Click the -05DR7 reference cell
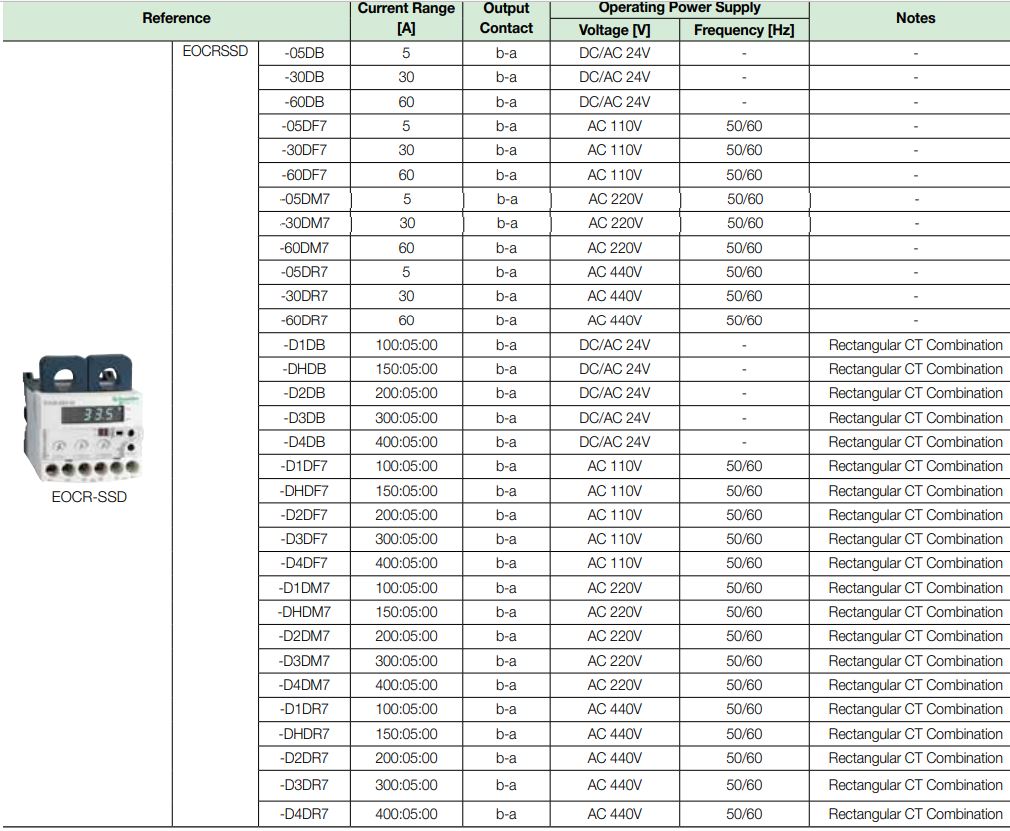Screen dimensions: 1010x831 pyautogui.click(x=304, y=272)
